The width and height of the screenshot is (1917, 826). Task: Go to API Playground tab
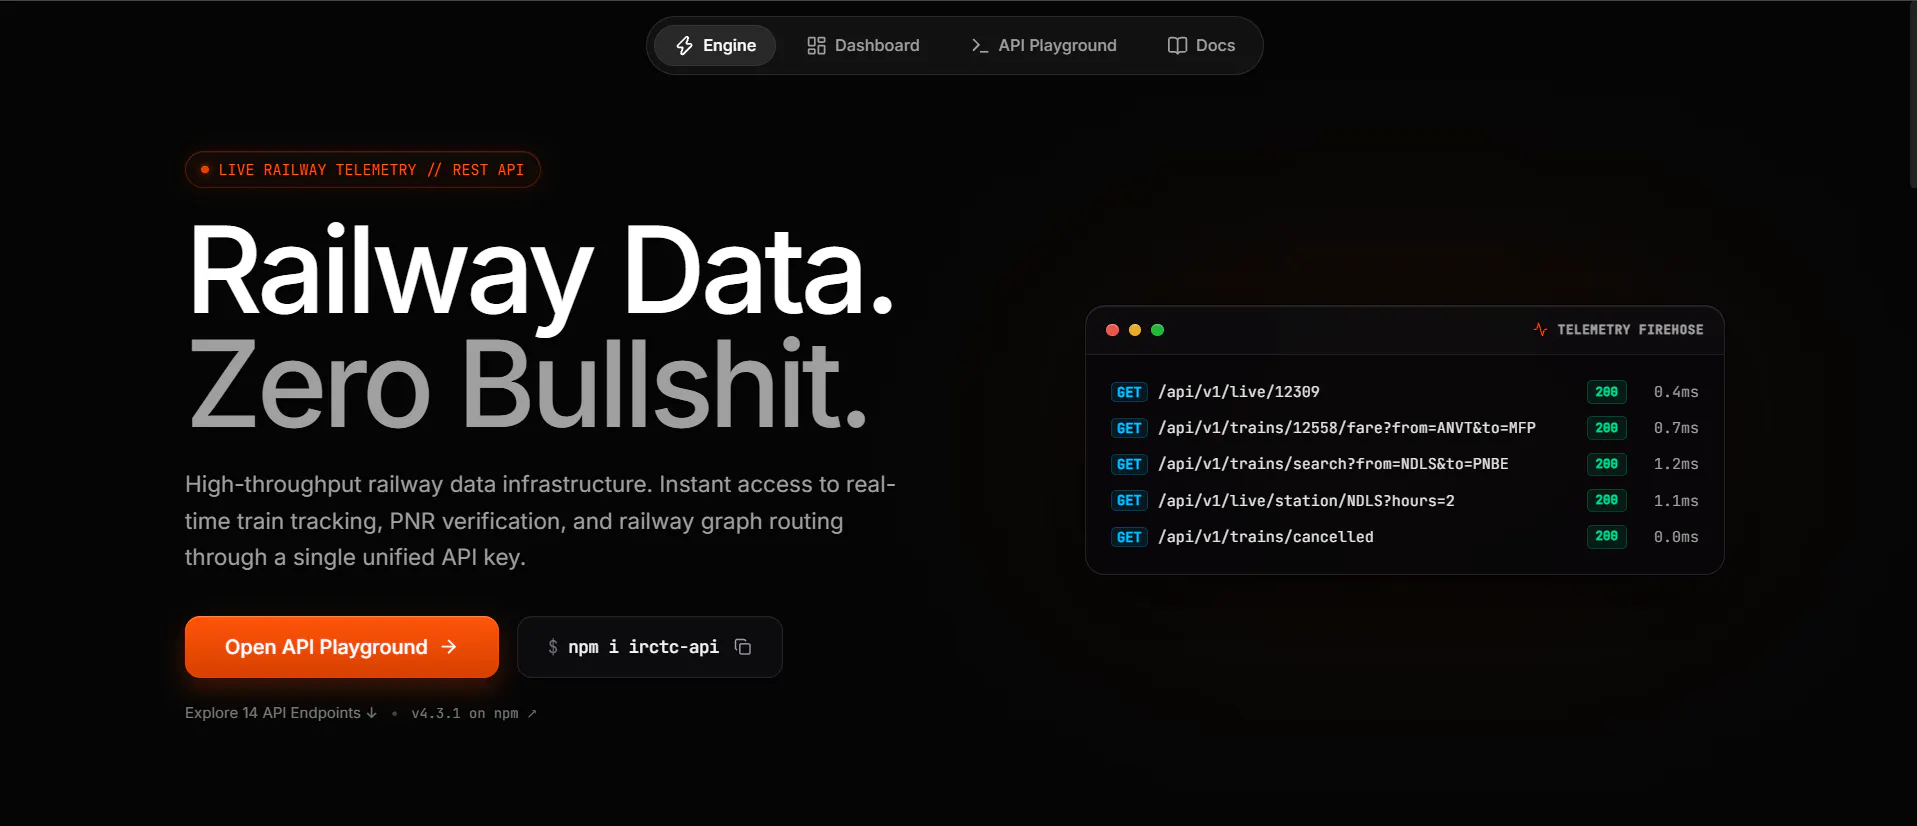coord(1044,46)
